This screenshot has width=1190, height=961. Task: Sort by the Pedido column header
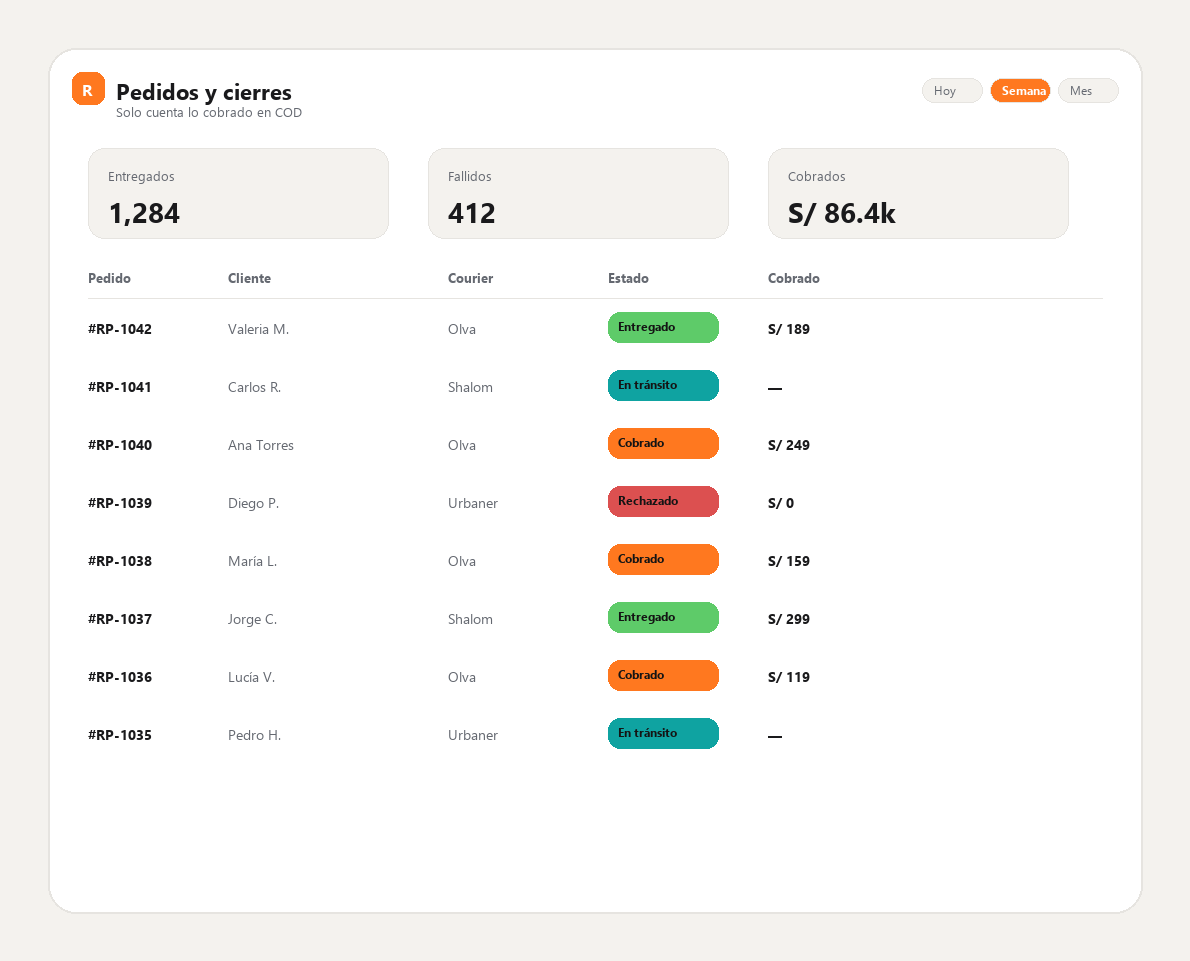point(109,279)
